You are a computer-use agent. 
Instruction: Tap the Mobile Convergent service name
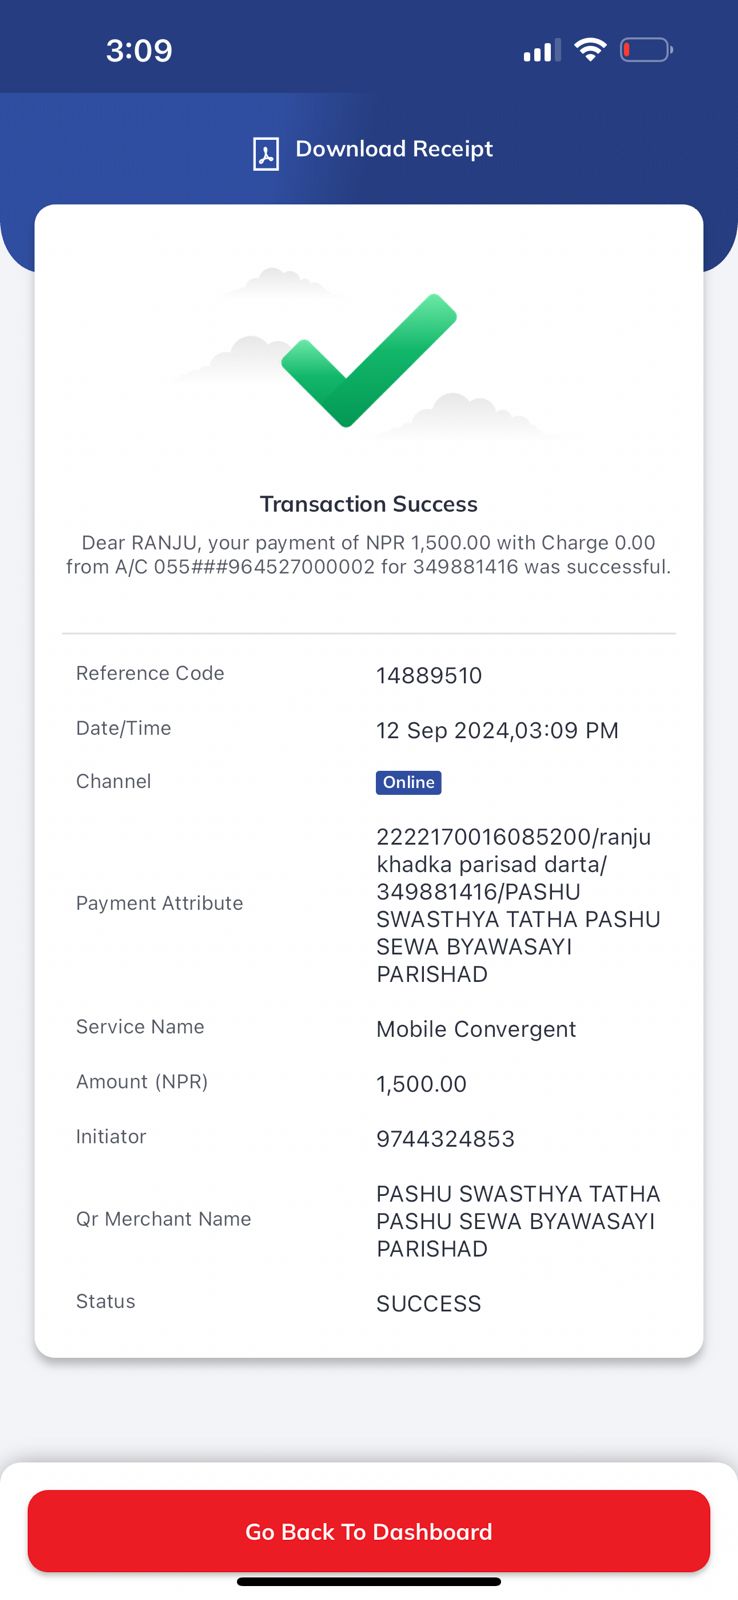[476, 1029]
